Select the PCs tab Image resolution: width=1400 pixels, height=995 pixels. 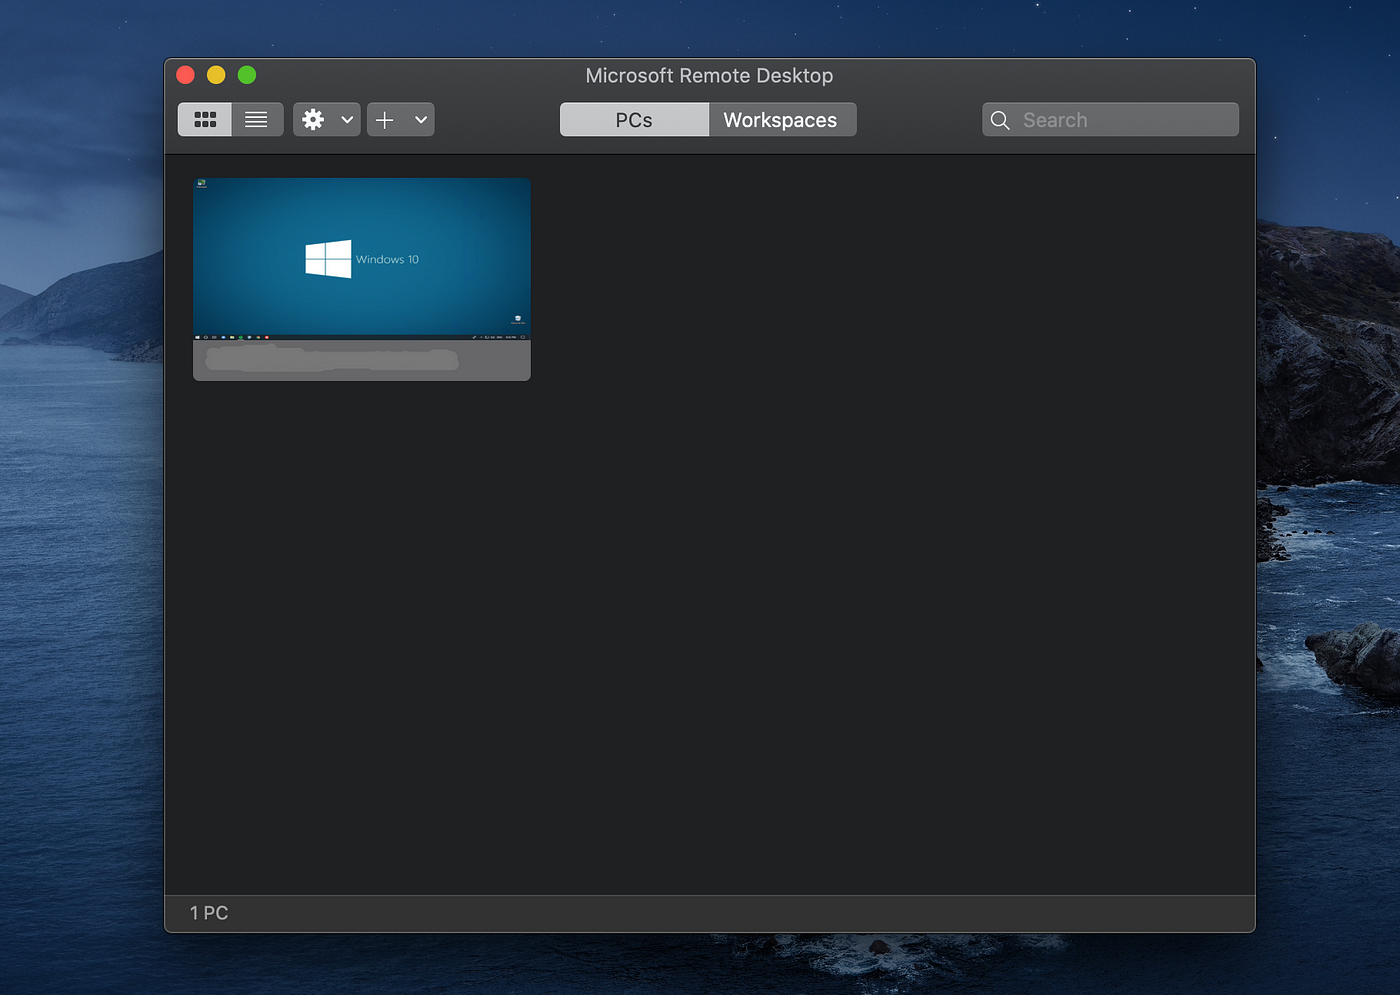(634, 120)
